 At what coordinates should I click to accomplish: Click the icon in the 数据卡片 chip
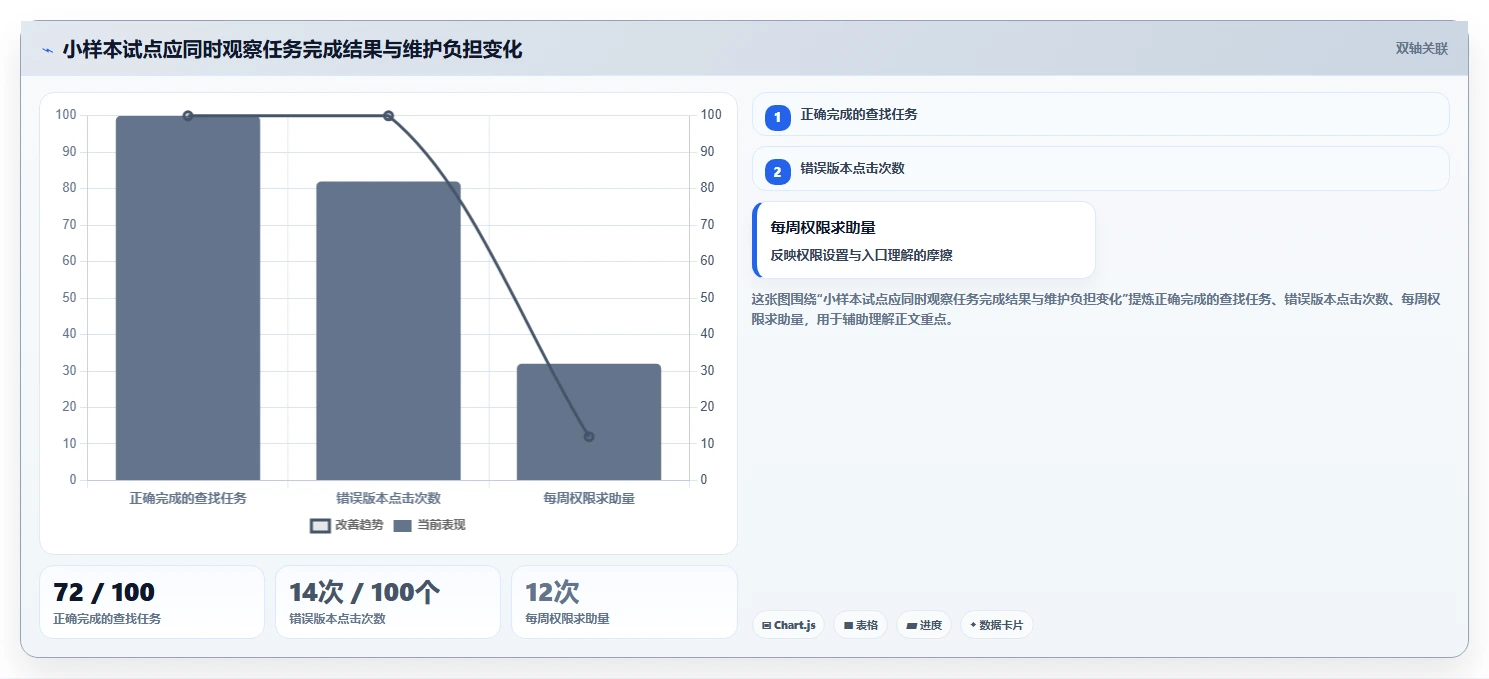[x=973, y=625]
